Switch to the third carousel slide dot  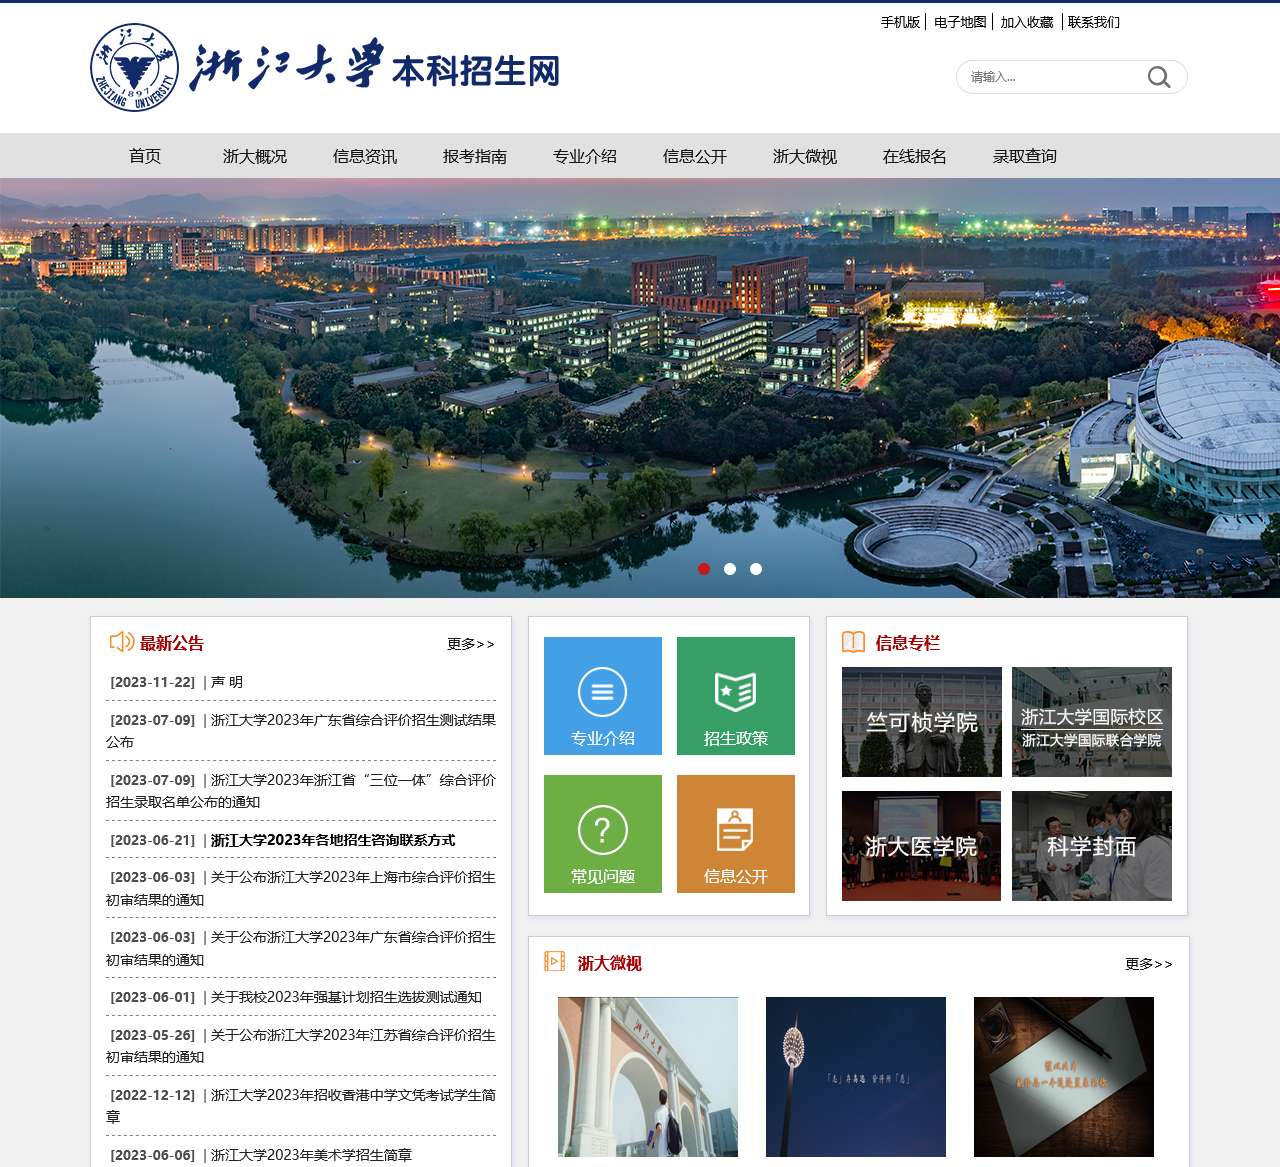[x=756, y=569]
